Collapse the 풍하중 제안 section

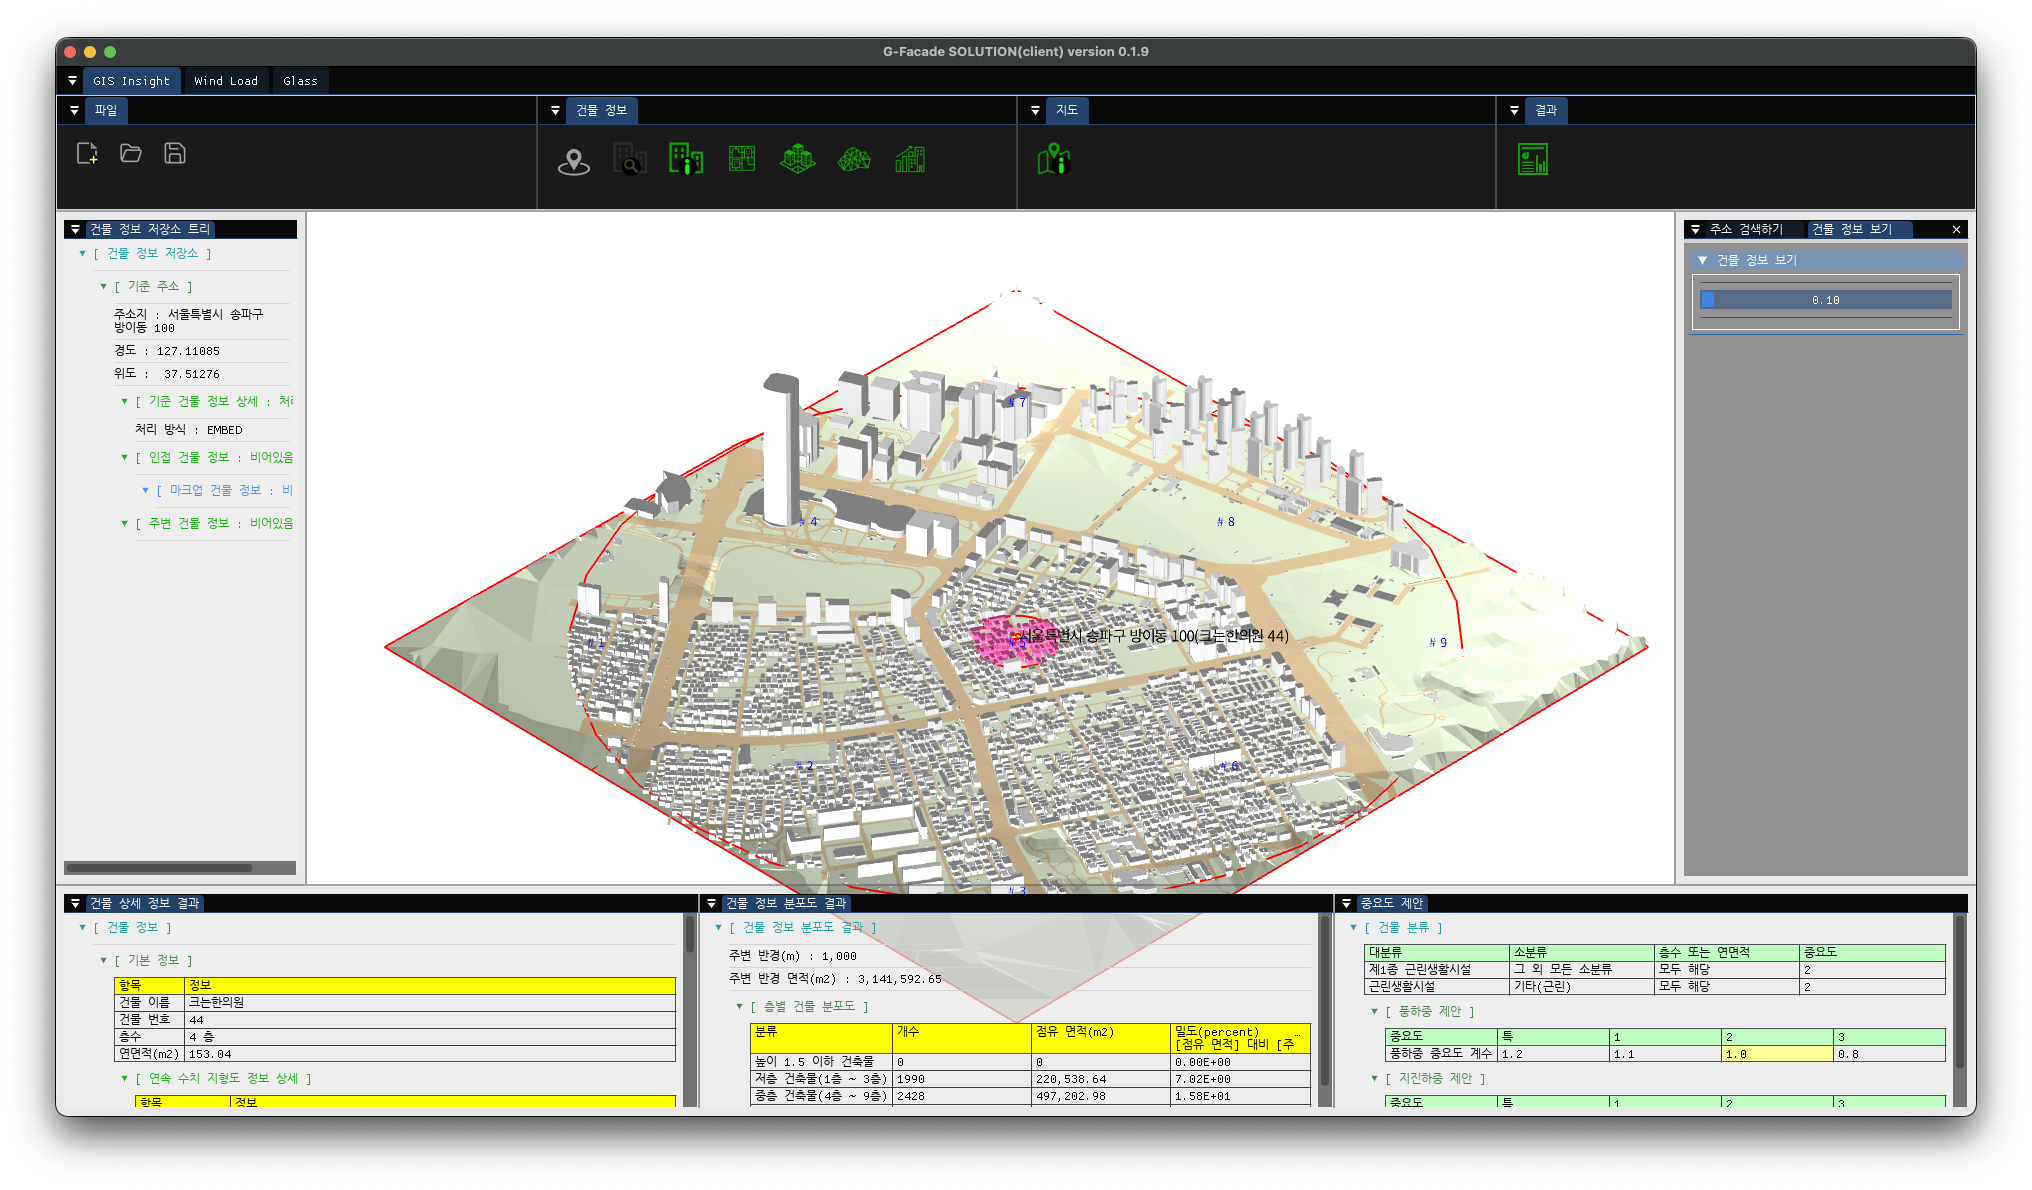(1374, 1012)
